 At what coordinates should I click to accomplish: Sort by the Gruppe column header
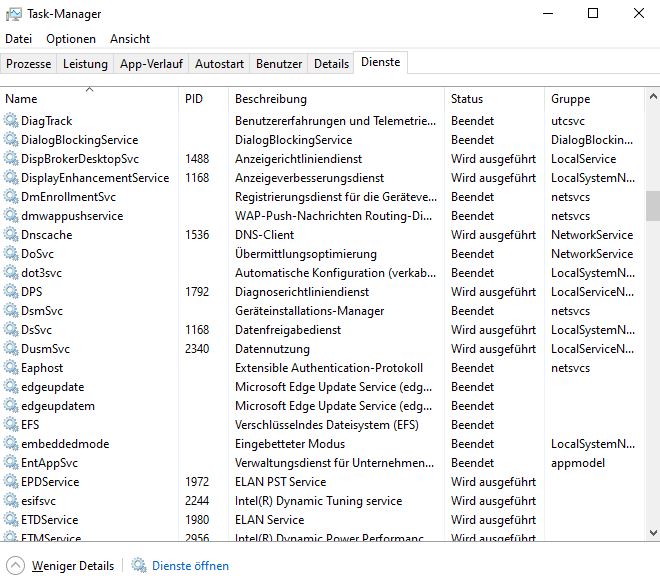pos(594,99)
